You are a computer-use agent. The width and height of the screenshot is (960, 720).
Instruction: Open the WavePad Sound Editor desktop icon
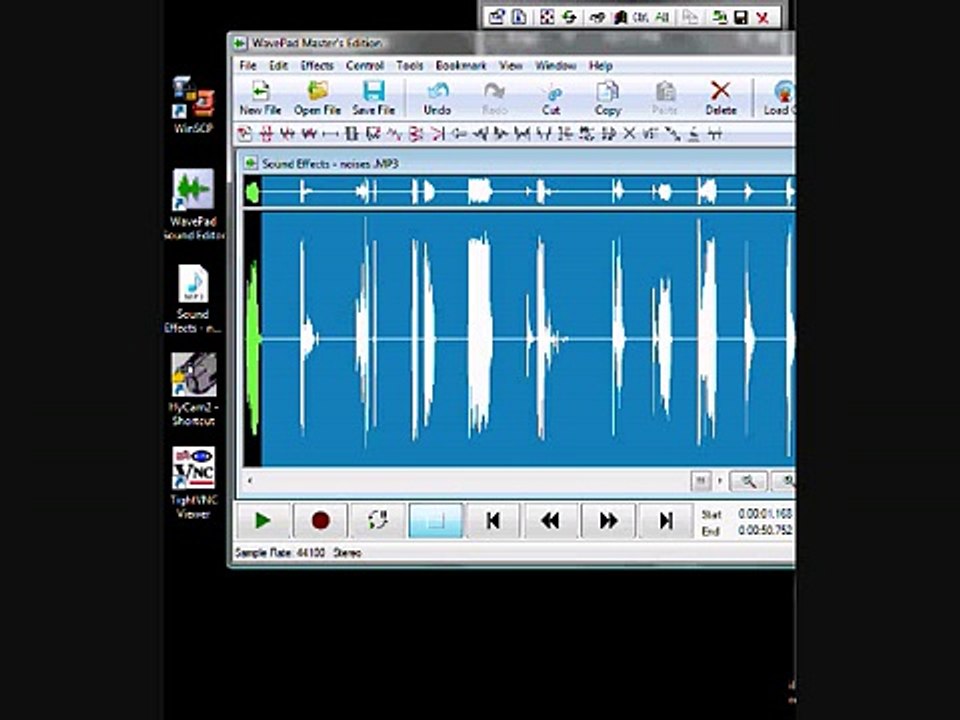pos(193,205)
